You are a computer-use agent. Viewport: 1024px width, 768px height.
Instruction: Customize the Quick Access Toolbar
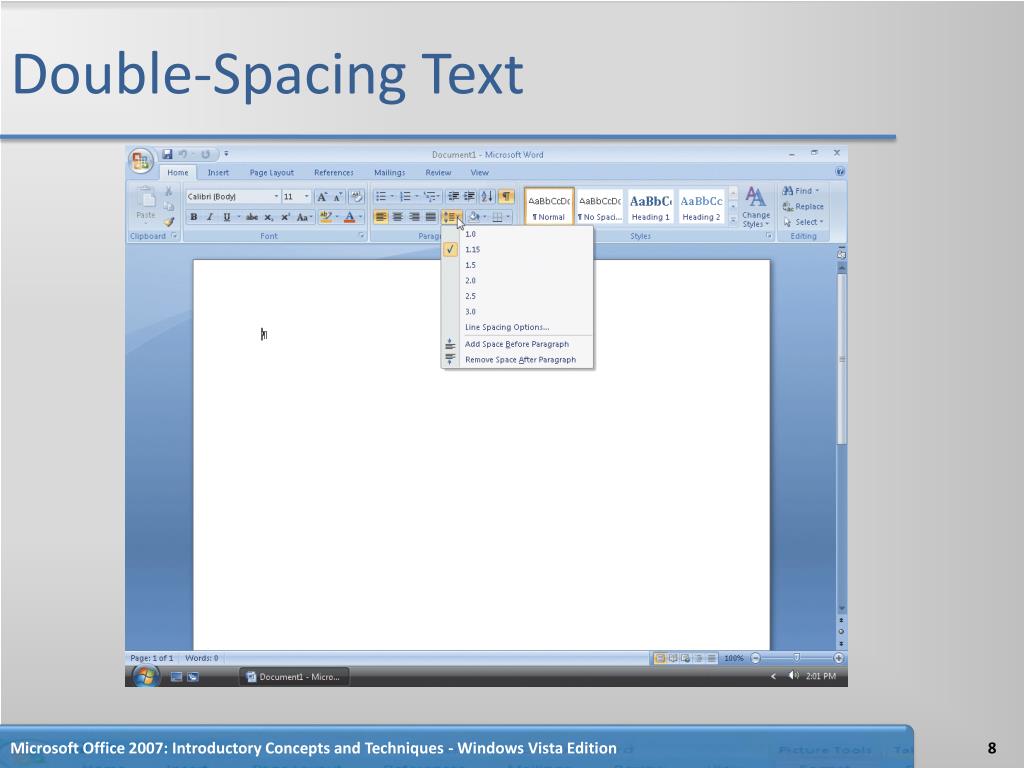(226, 154)
